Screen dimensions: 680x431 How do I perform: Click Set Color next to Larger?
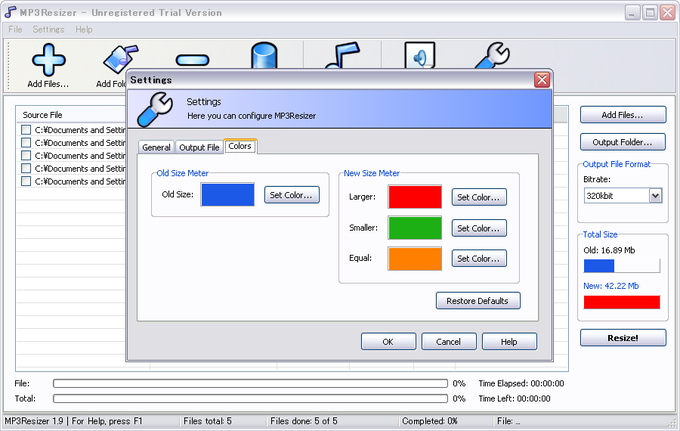(479, 197)
